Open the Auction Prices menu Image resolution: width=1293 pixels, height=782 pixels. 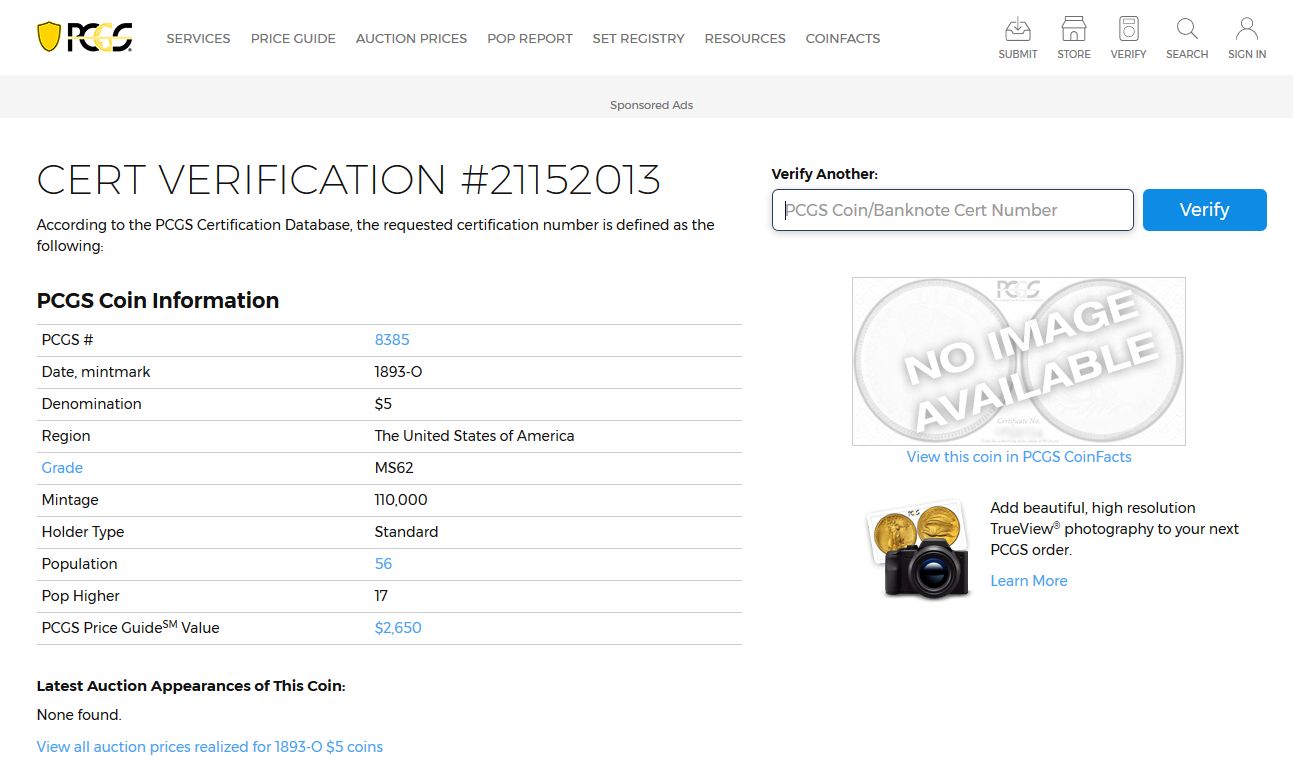click(411, 38)
